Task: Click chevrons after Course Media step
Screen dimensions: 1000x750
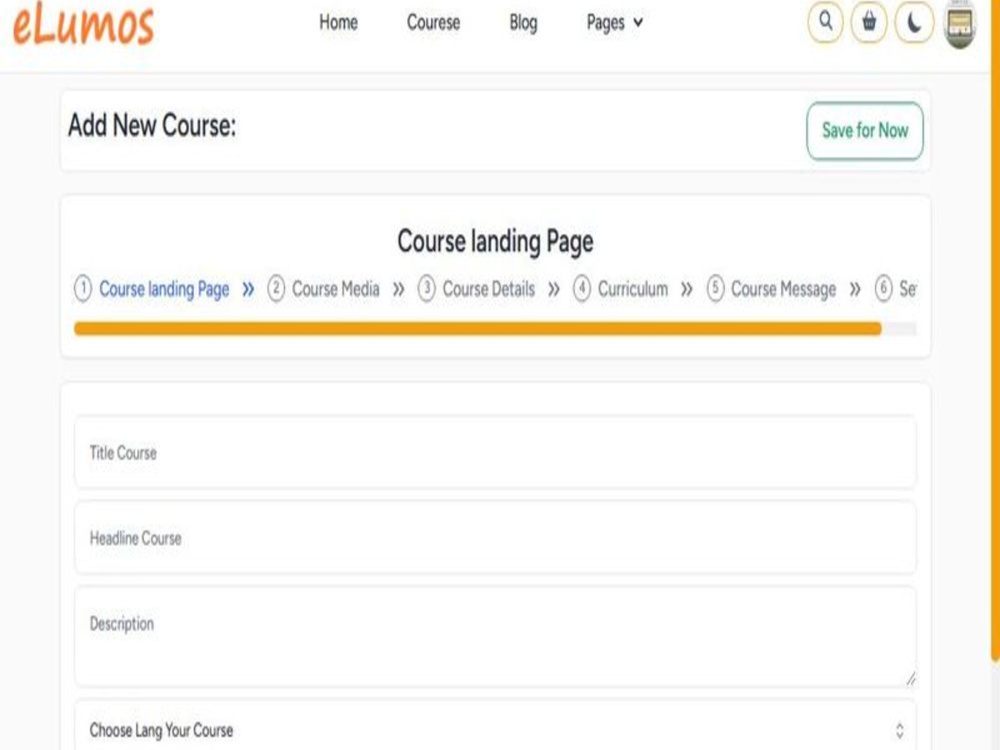Action: click(399, 290)
